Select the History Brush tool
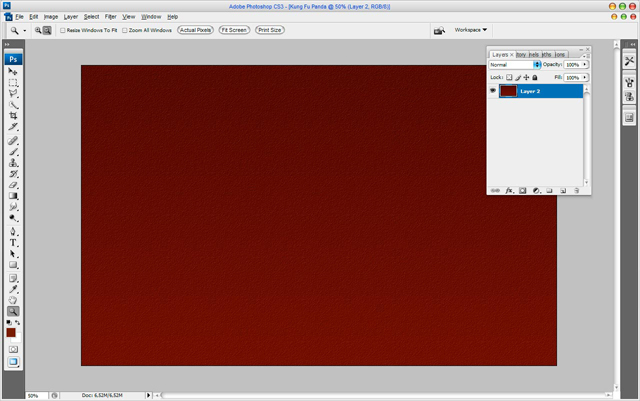This screenshot has width=640, height=401. pos(13,174)
